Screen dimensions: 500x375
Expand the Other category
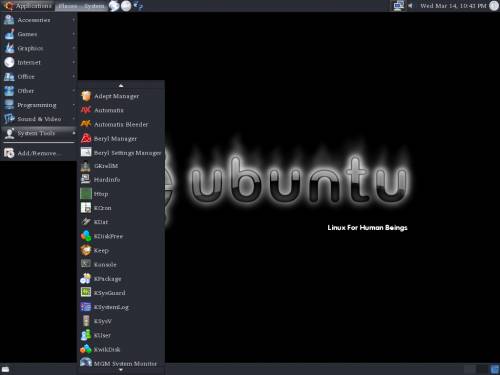pyautogui.click(x=39, y=91)
